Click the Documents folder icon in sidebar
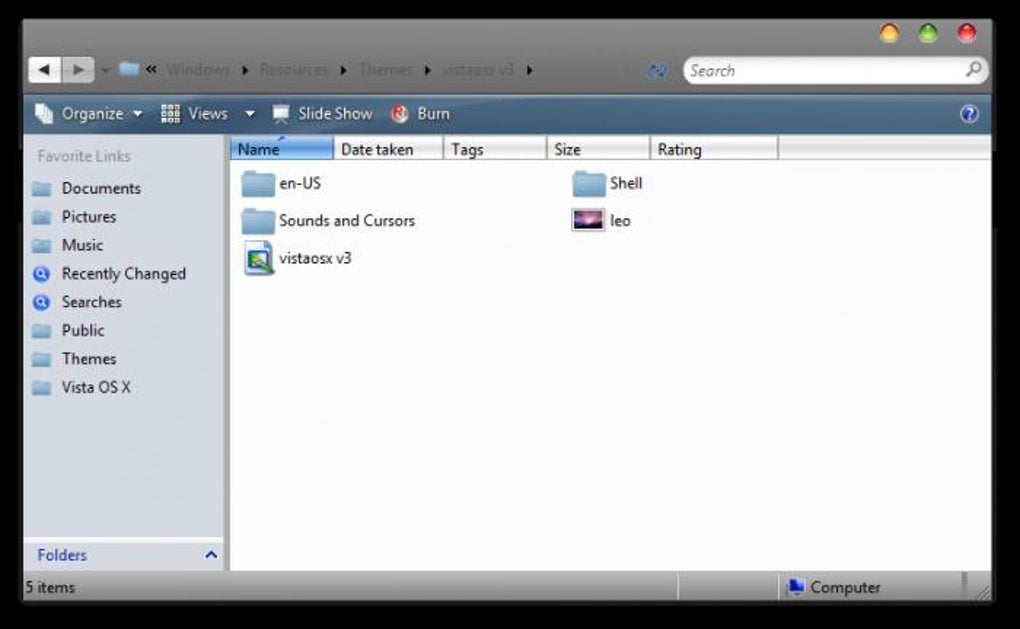This screenshot has width=1020, height=629. (x=42, y=189)
